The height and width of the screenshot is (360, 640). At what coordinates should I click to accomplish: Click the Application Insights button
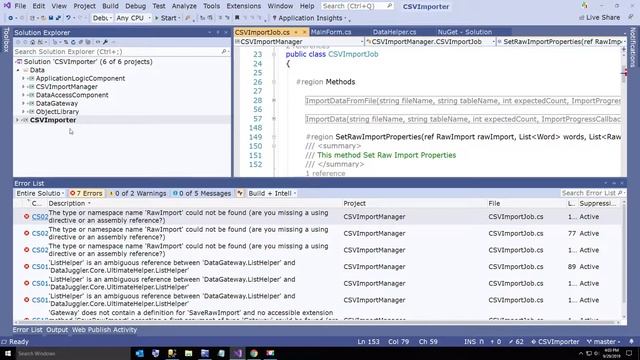309,18
